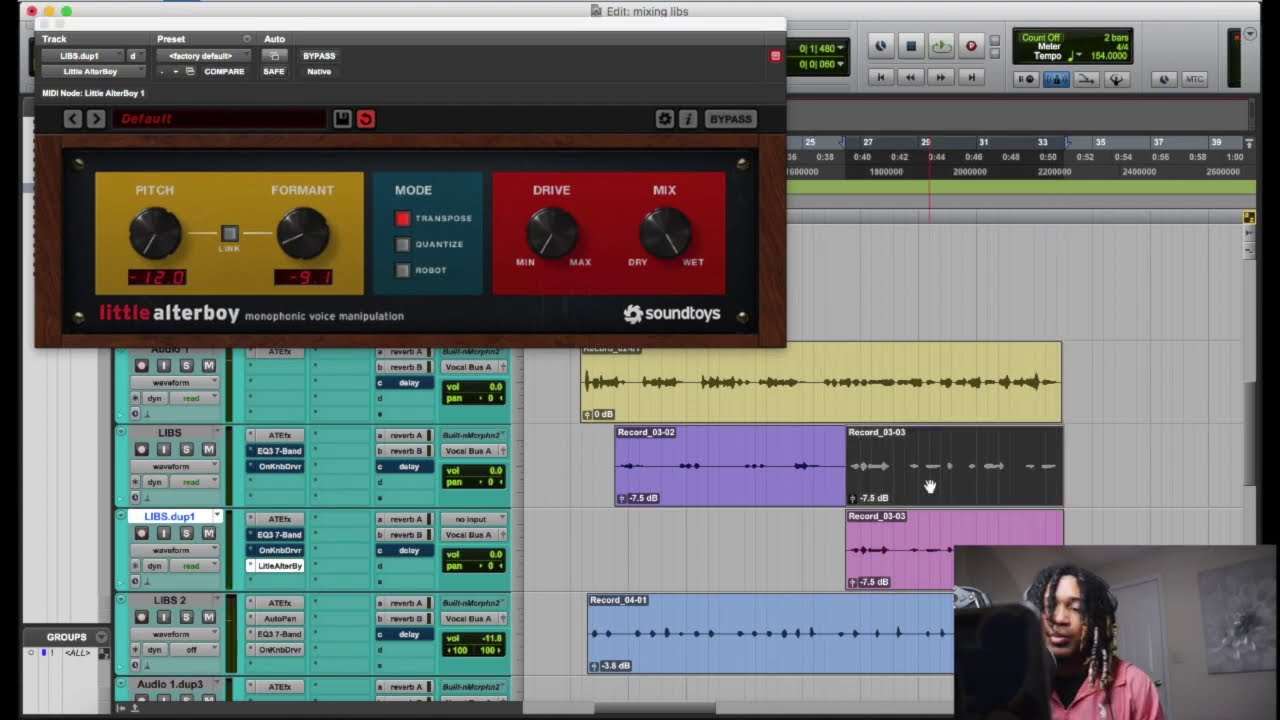Select the <ALL> group in GROUPS list
Image resolution: width=1280 pixels, height=720 pixels.
(77, 653)
